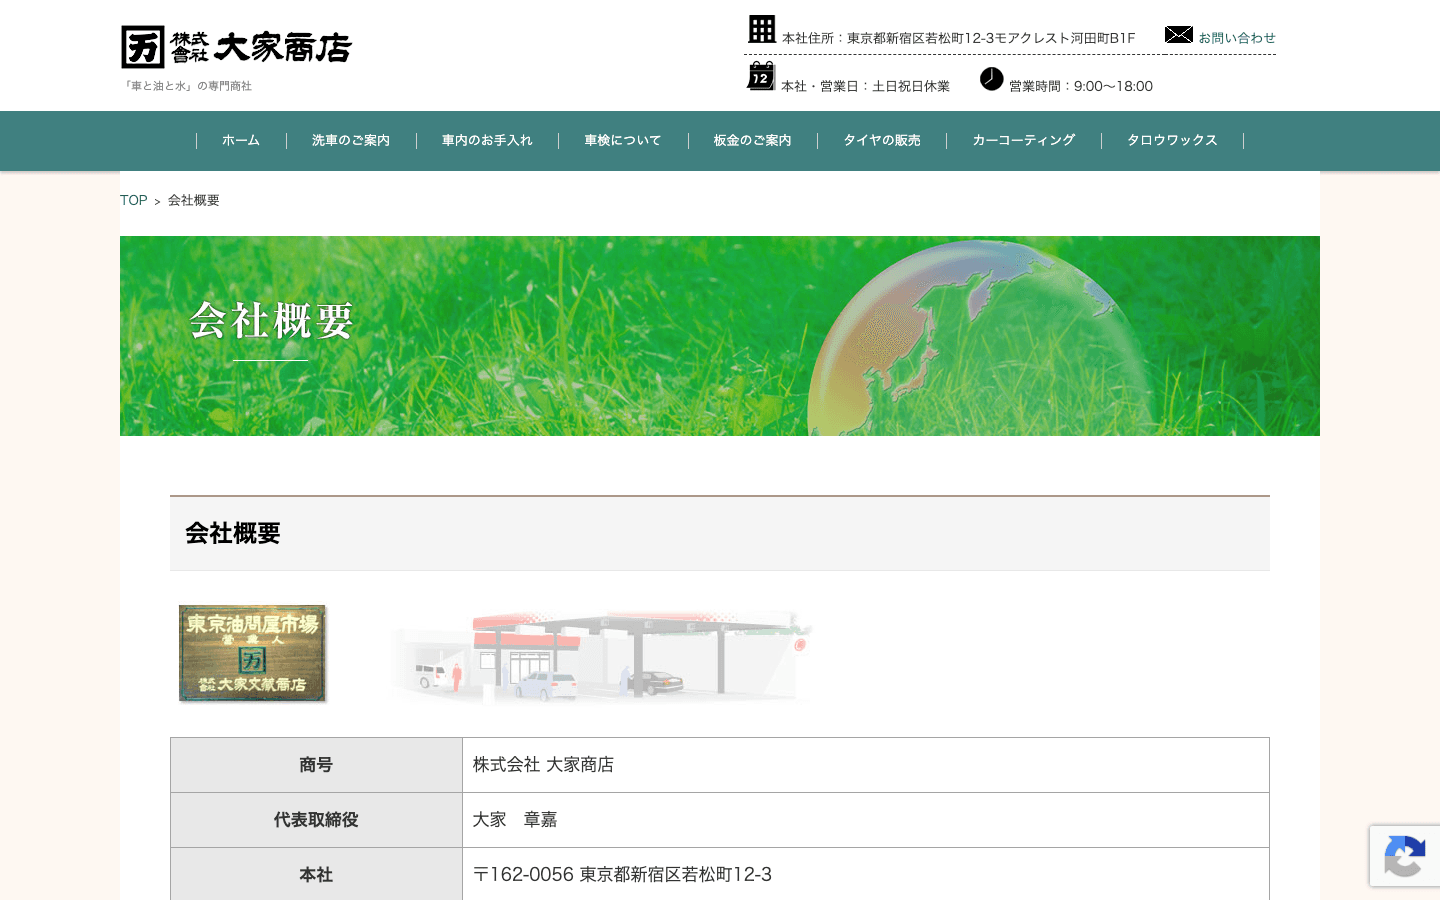This screenshot has height=900, width=1440.
Task: Select タロウワックス in the navigation bar
Action: point(1172,141)
